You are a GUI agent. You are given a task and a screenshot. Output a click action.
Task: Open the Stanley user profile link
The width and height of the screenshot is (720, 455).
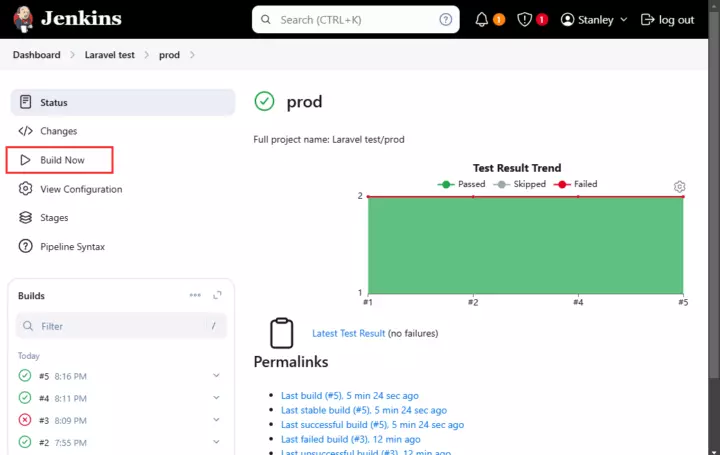click(x=596, y=20)
